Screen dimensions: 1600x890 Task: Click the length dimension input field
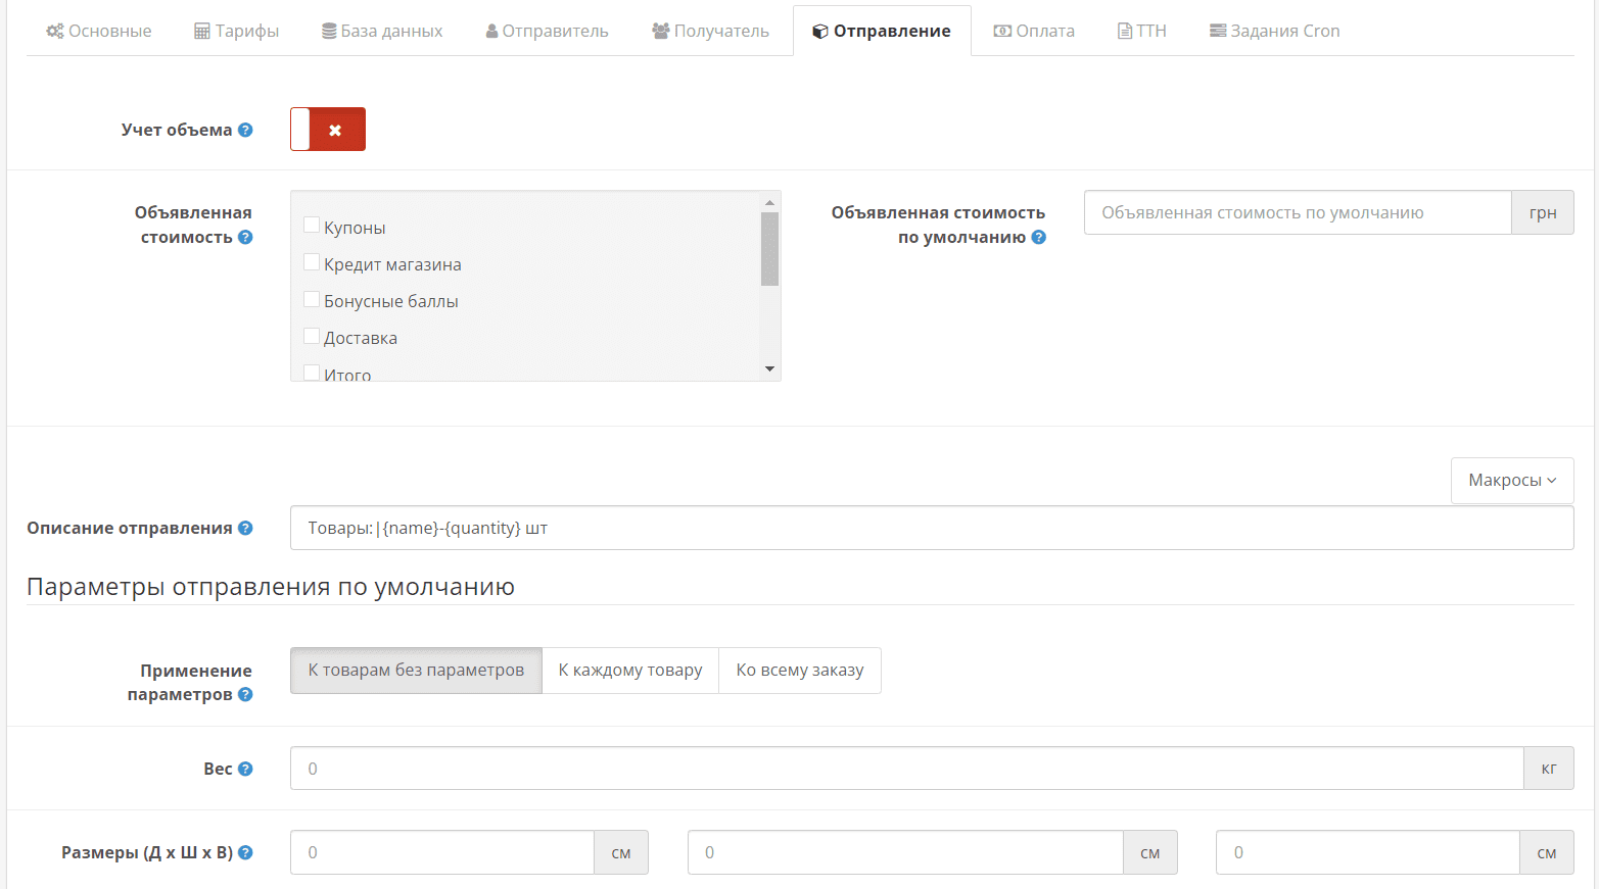coord(442,853)
